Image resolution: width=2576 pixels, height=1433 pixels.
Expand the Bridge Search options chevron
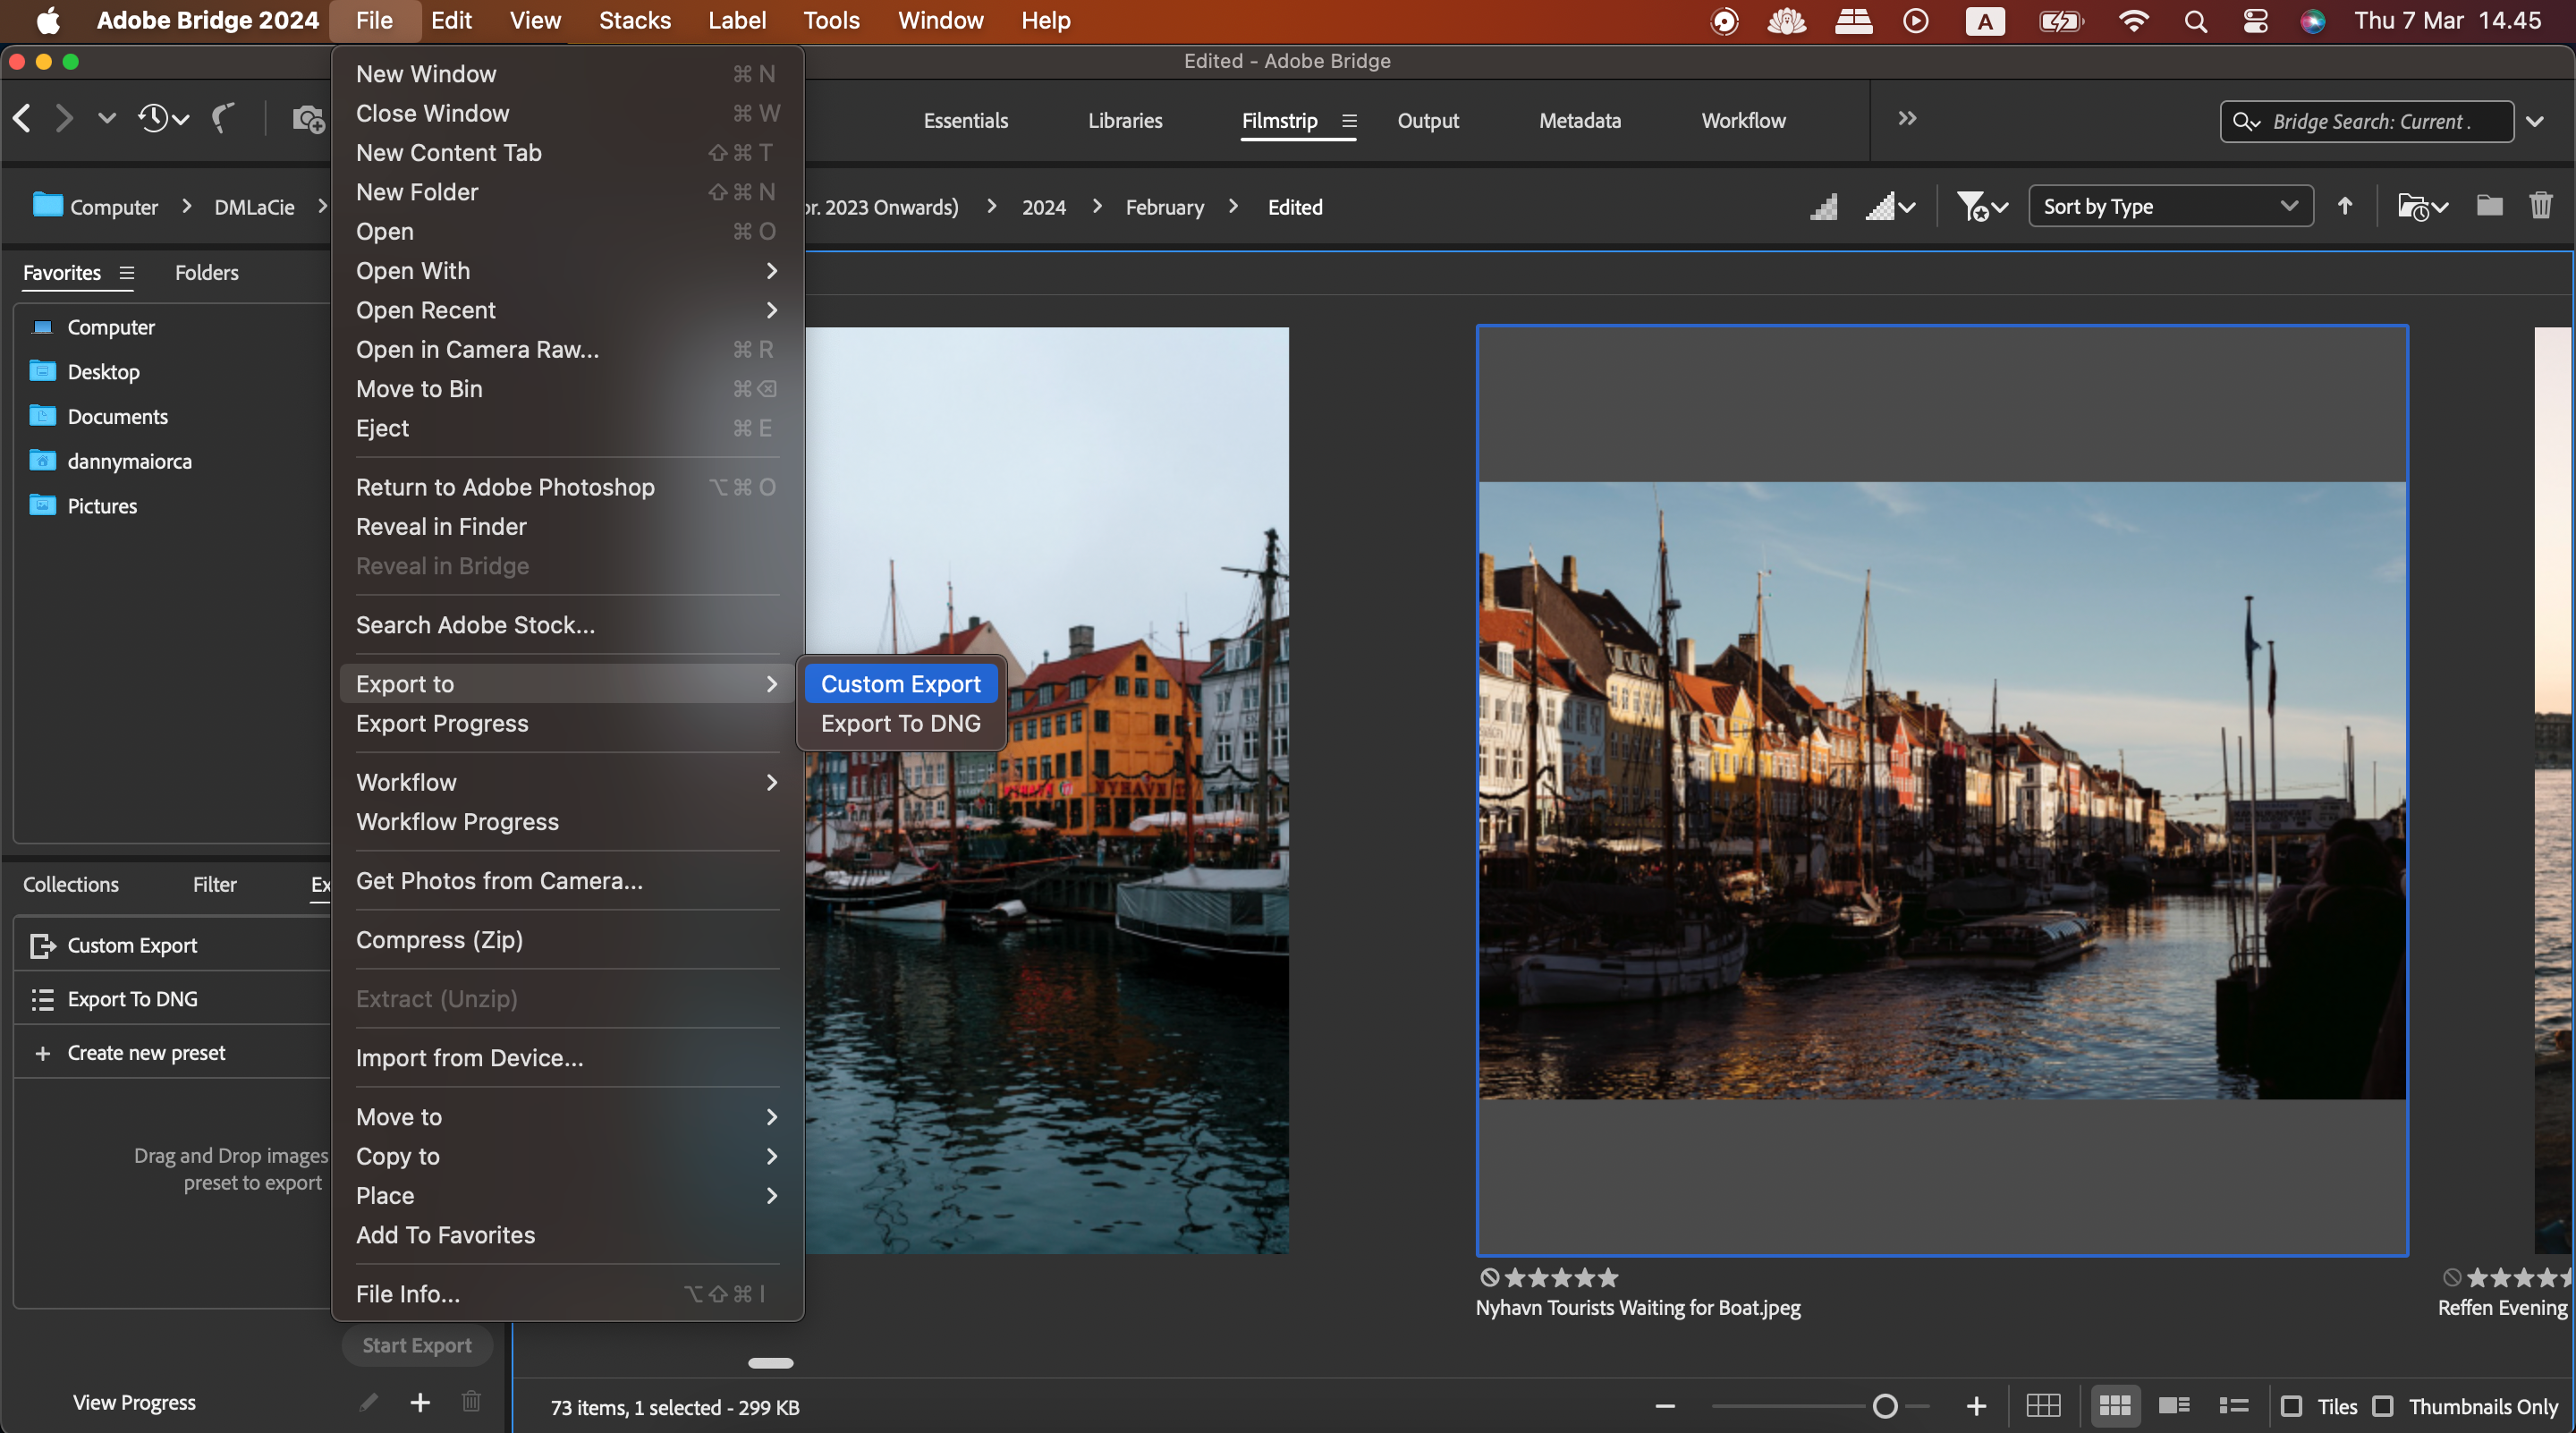tap(2536, 121)
